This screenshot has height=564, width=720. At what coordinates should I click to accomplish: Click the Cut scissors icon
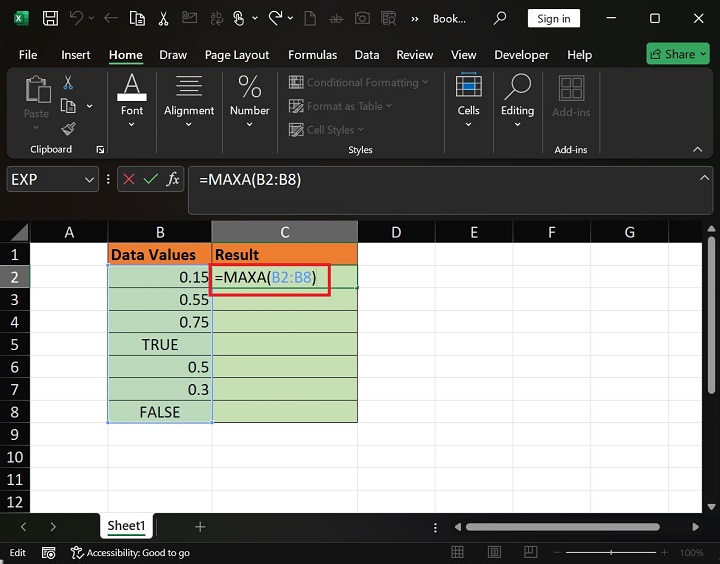click(68, 84)
